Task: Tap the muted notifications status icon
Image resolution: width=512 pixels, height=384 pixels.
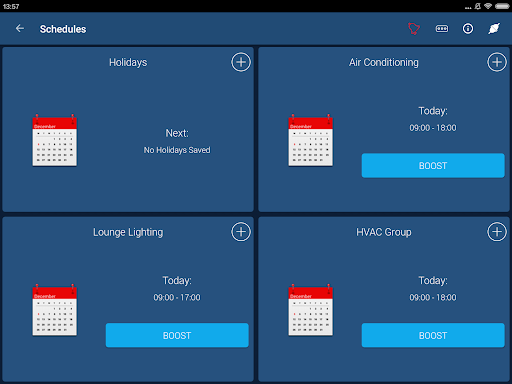Action: [478, 6]
